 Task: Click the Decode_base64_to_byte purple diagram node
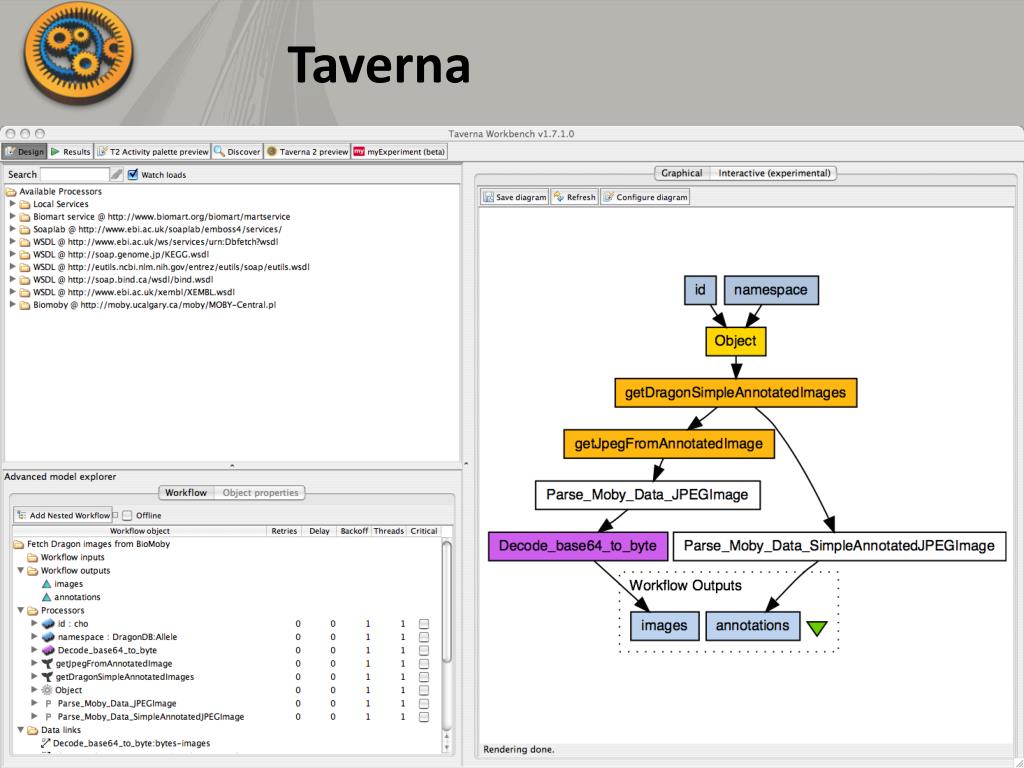point(578,546)
